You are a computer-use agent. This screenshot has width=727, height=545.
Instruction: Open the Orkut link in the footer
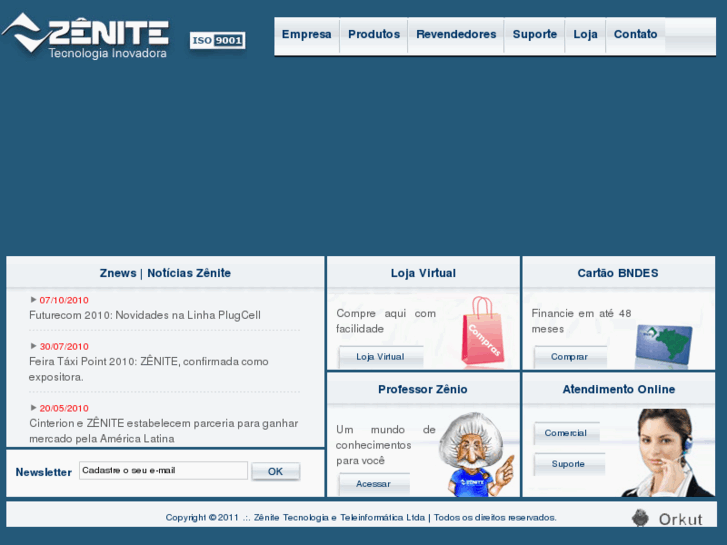pyautogui.click(x=667, y=518)
